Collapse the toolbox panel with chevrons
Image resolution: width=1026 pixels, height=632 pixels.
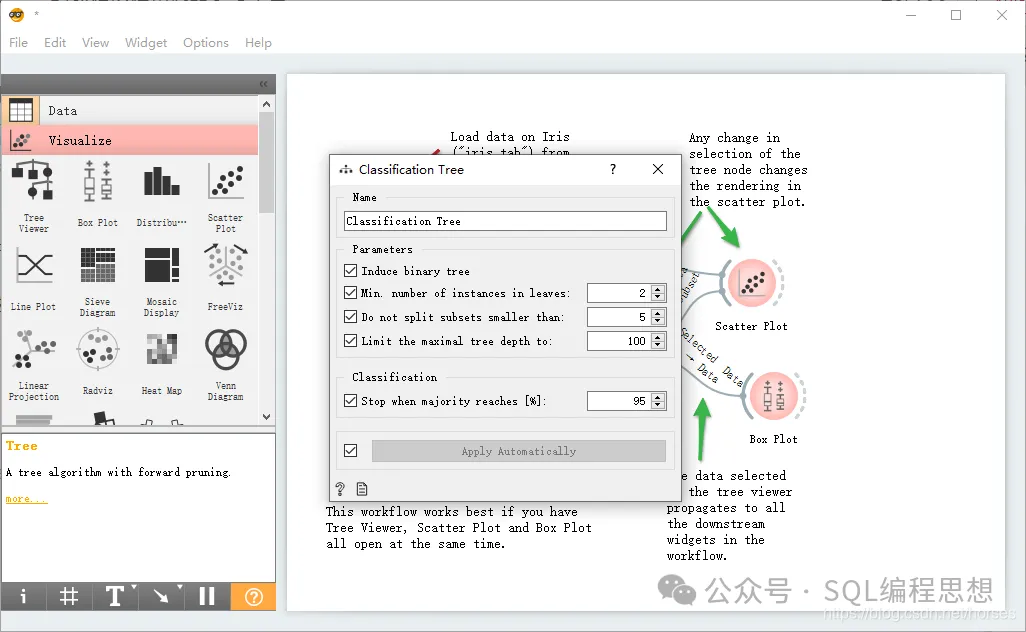click(x=264, y=84)
